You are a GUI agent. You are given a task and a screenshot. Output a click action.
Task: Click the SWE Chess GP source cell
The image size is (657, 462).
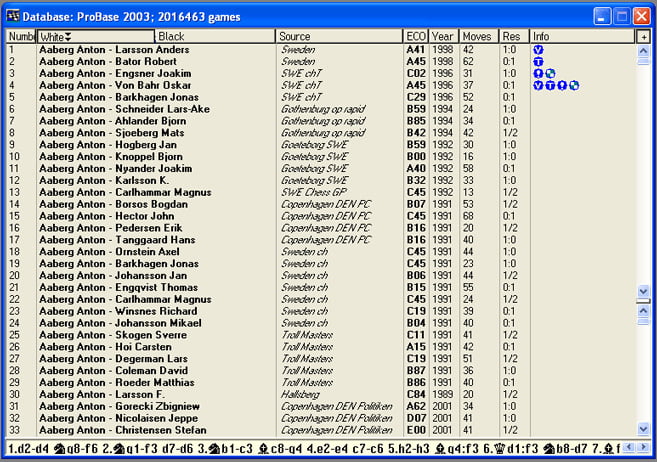pos(314,193)
